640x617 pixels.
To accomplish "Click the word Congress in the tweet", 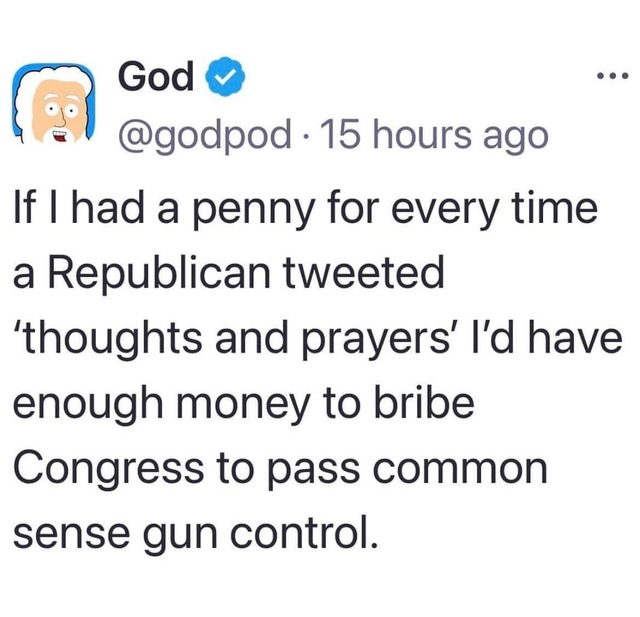I will click(109, 471).
